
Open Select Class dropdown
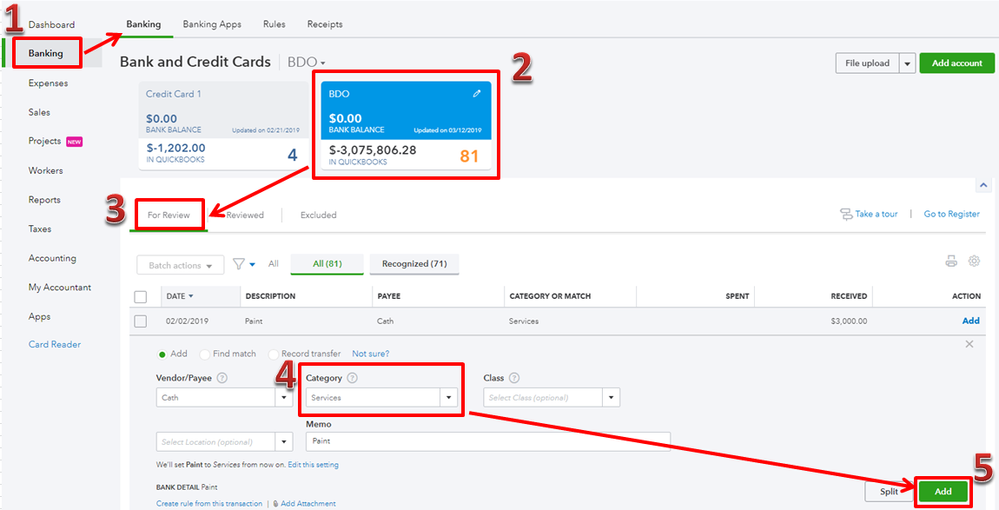612,398
